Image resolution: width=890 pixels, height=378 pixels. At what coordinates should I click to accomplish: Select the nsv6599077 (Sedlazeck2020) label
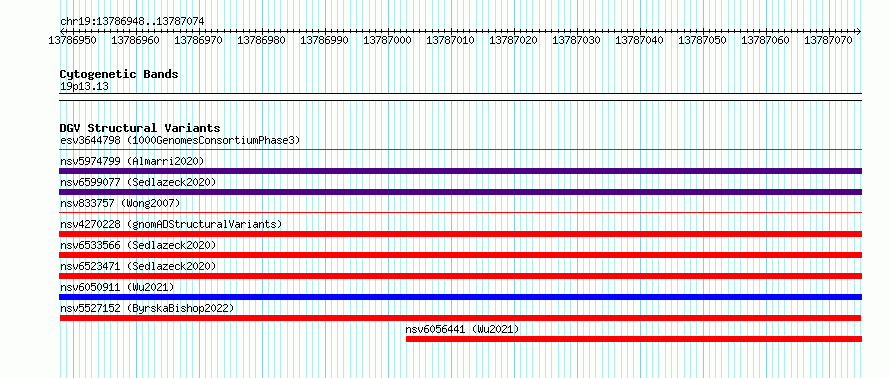(x=138, y=182)
